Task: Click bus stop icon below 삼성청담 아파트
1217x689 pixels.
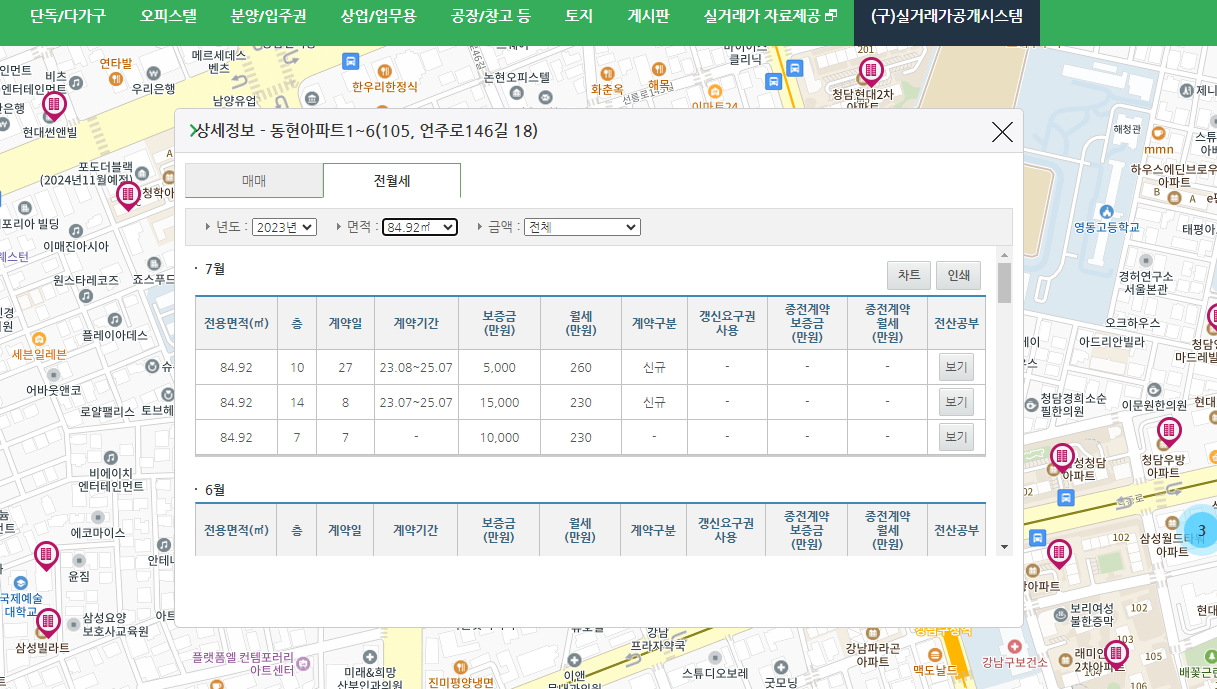Action: click(x=1066, y=497)
